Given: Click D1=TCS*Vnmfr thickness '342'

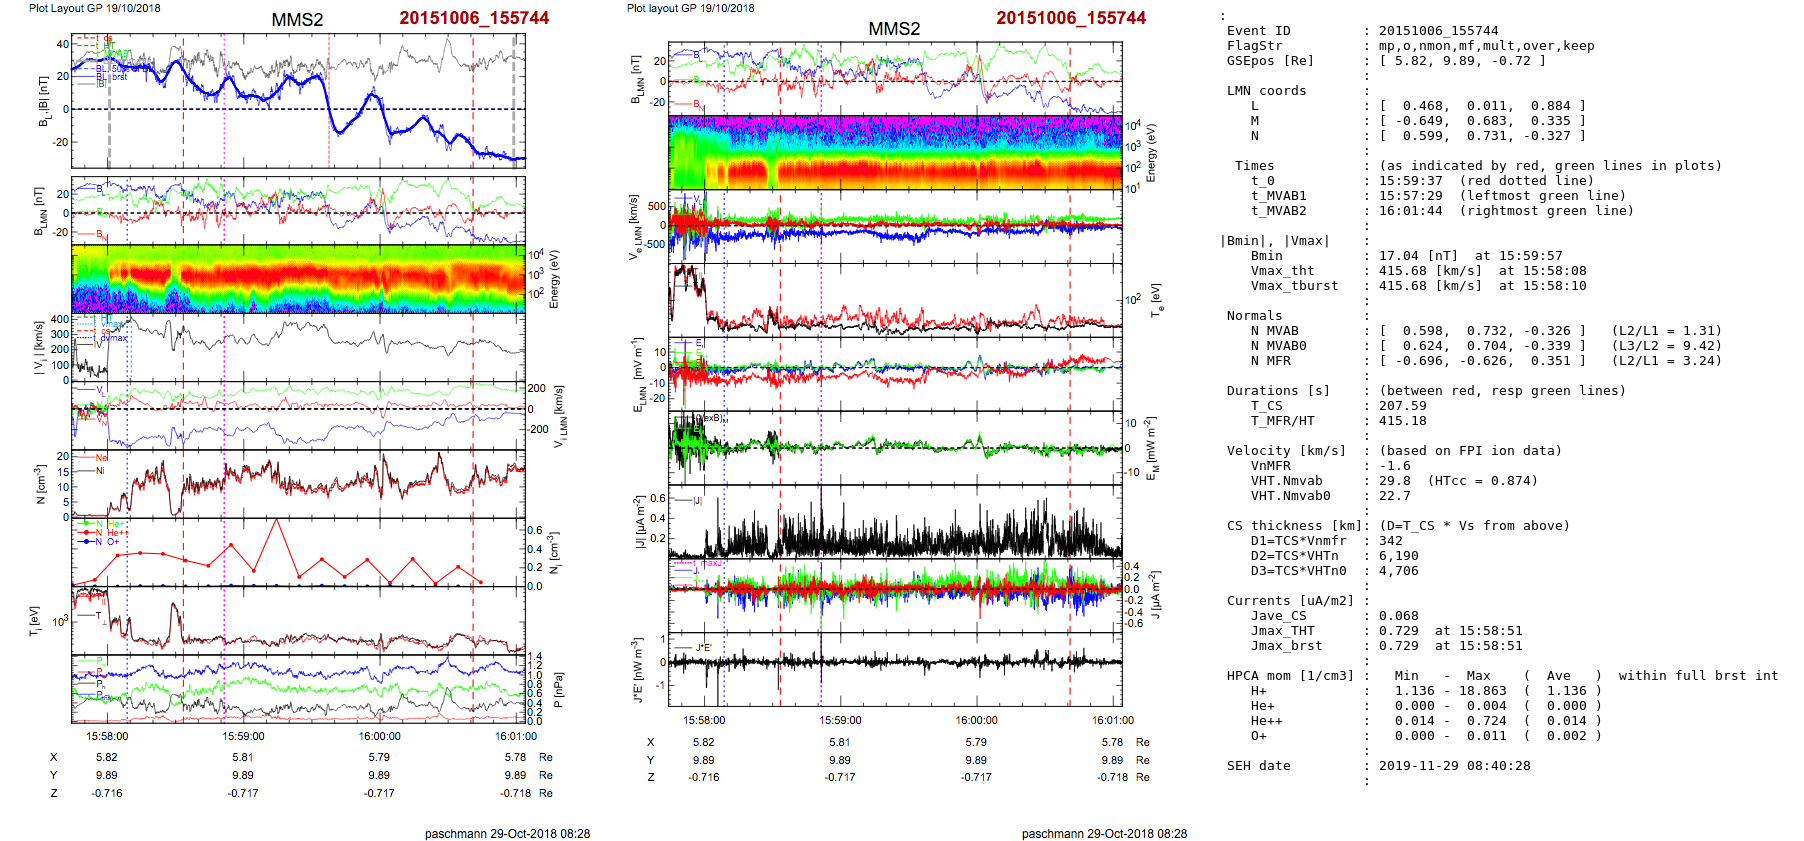Looking at the screenshot, I should (1391, 541).
